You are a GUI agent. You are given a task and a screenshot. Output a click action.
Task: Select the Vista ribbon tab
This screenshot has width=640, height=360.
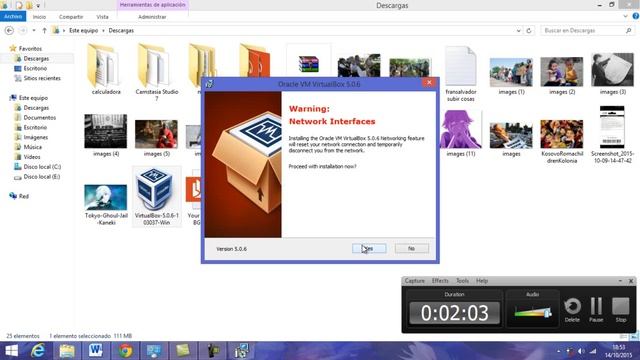coord(102,17)
